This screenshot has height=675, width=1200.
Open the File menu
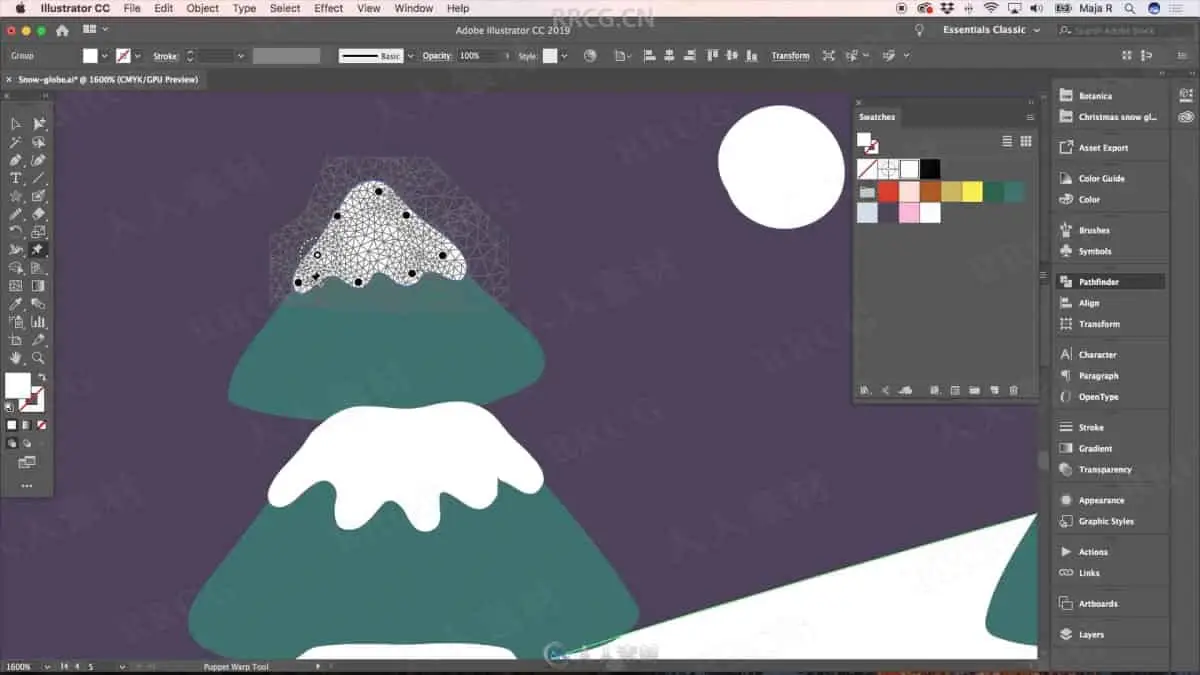coord(132,8)
